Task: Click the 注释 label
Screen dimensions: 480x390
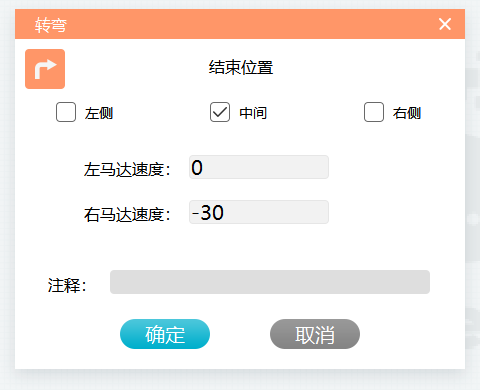Action: point(67,285)
